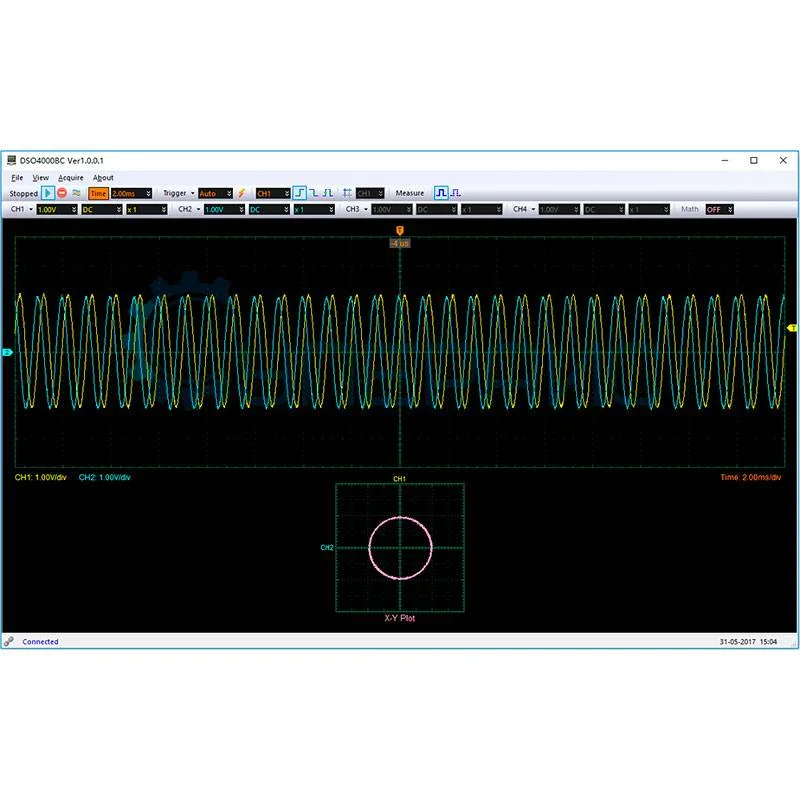The image size is (800, 800).
Task: Open the Trigger mode Auto dropdown
Action: point(215,193)
